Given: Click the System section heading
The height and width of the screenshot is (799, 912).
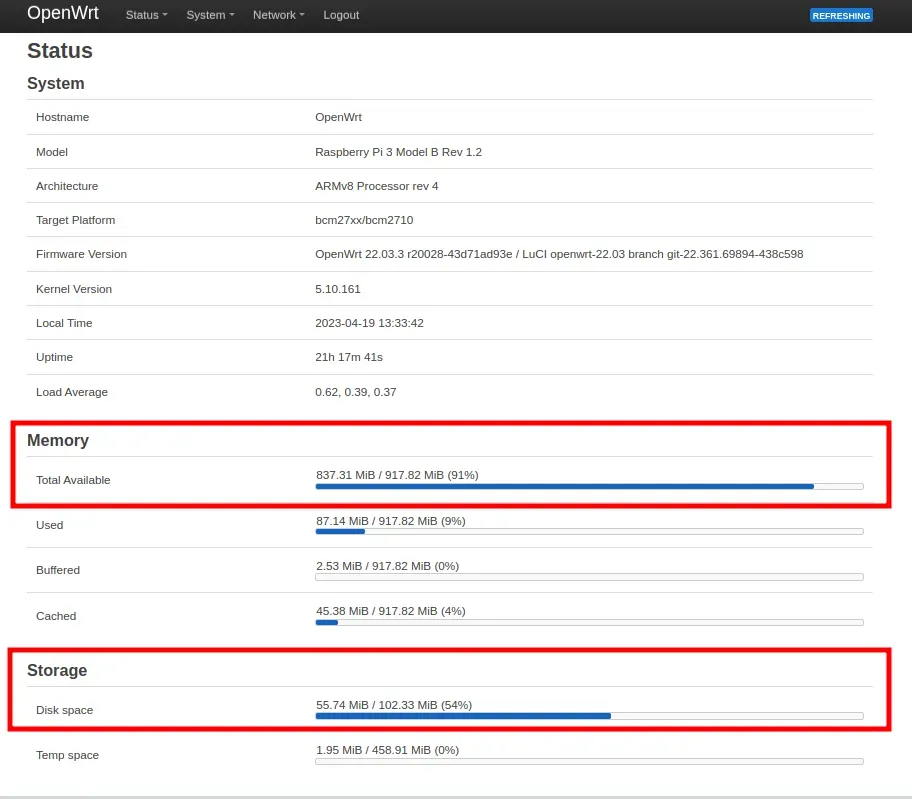Looking at the screenshot, I should pyautogui.click(x=56, y=83).
